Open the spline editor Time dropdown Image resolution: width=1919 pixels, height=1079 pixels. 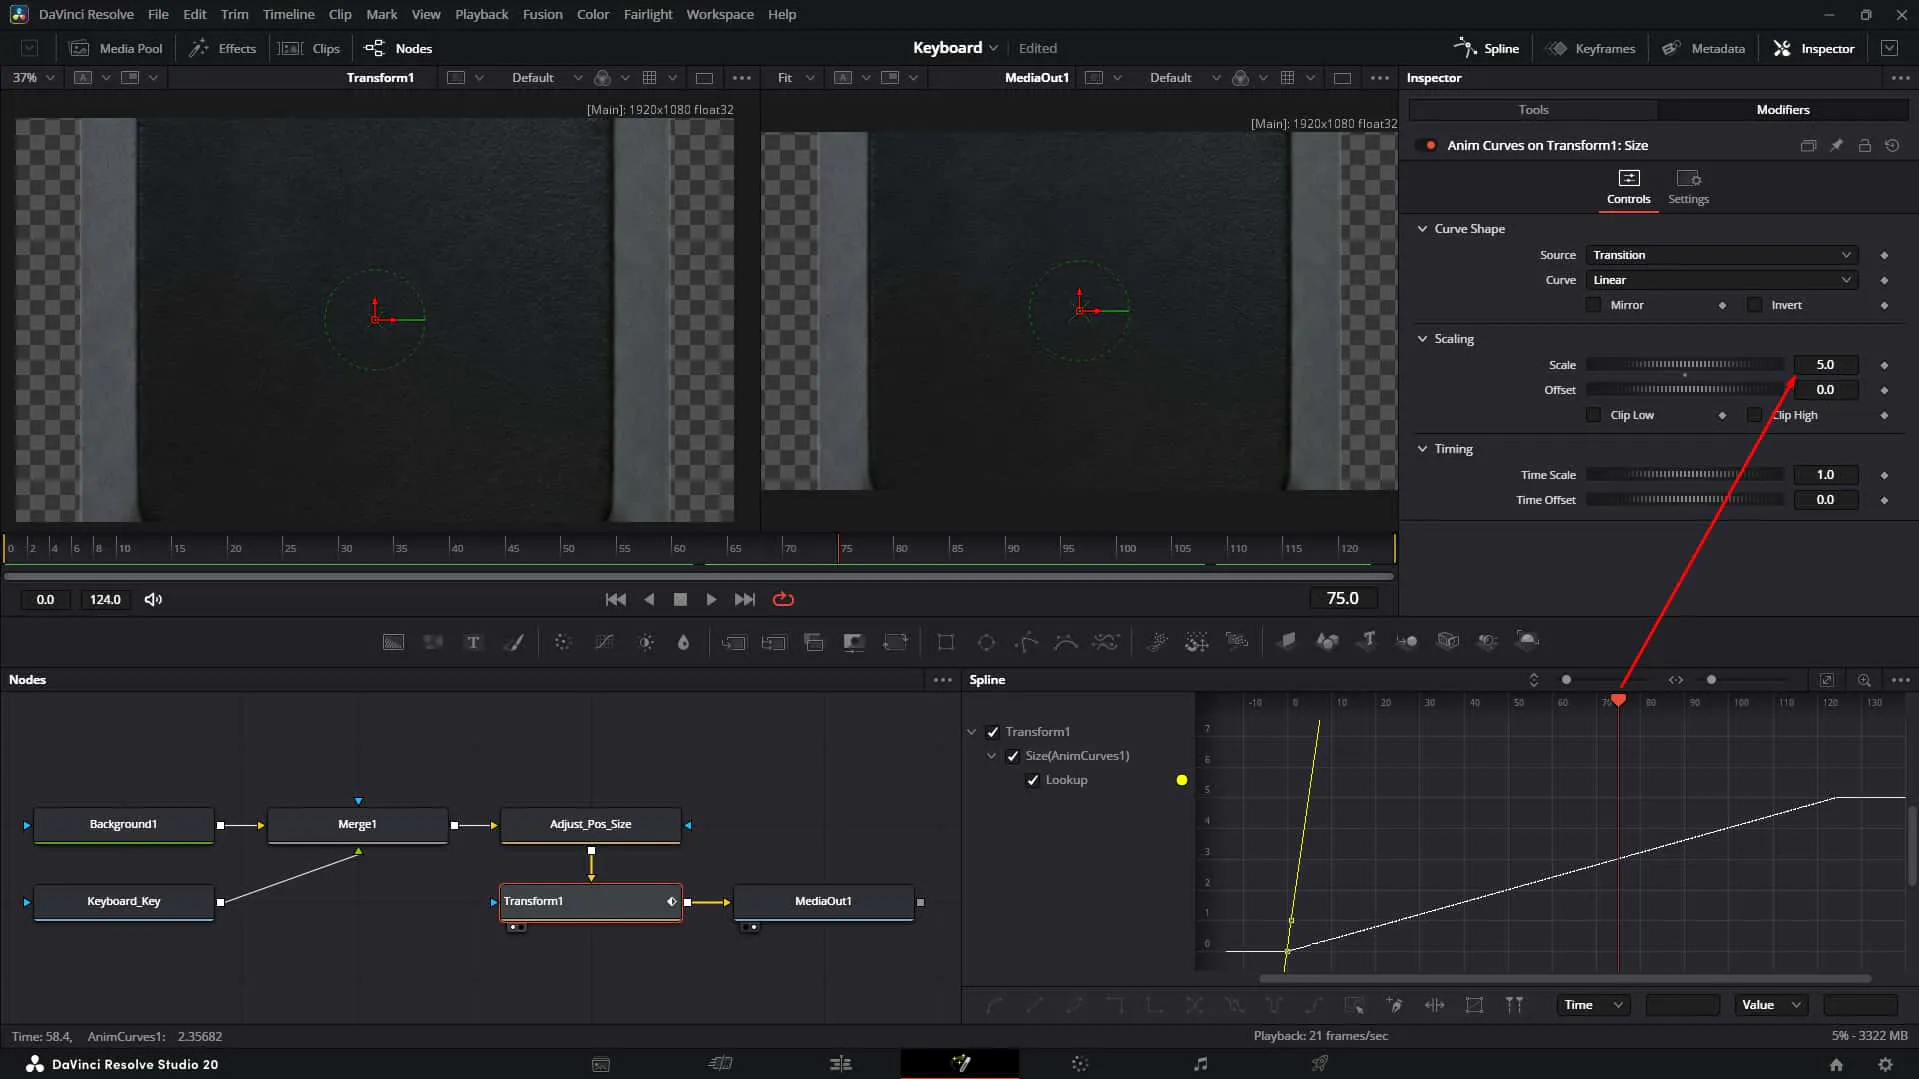[1593, 1005]
